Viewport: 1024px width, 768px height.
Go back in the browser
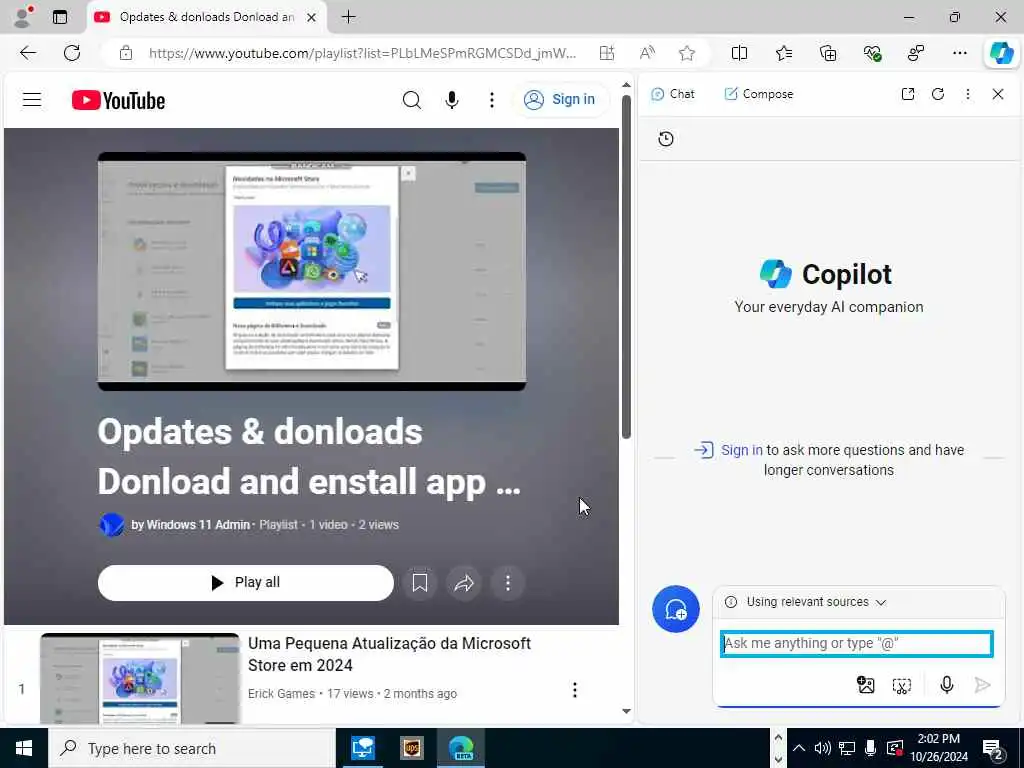tap(28, 53)
